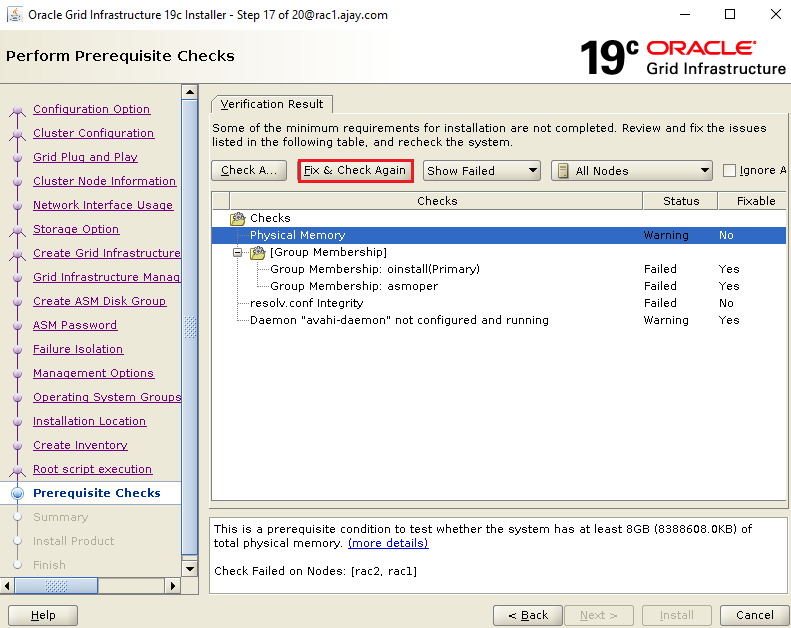Click the Cancel button
Screen dimensions: 791x628
pyautogui.click(x=754, y=615)
